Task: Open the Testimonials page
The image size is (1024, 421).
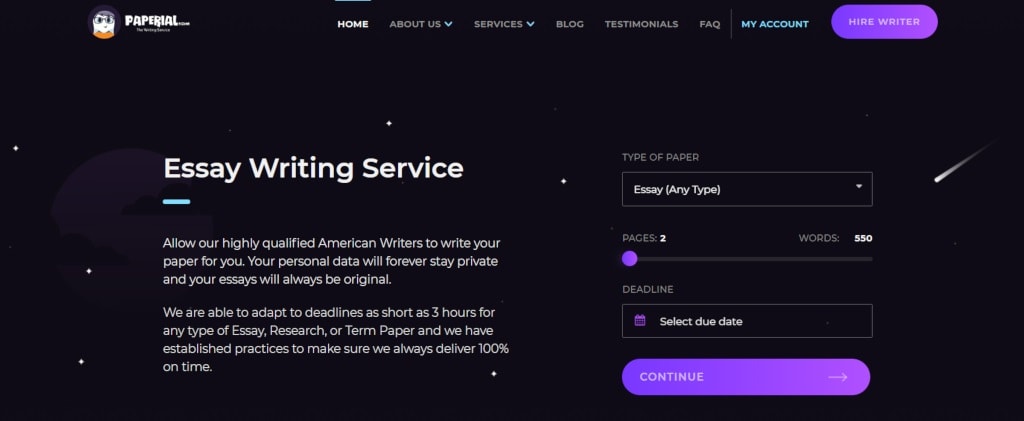Action: [x=641, y=24]
